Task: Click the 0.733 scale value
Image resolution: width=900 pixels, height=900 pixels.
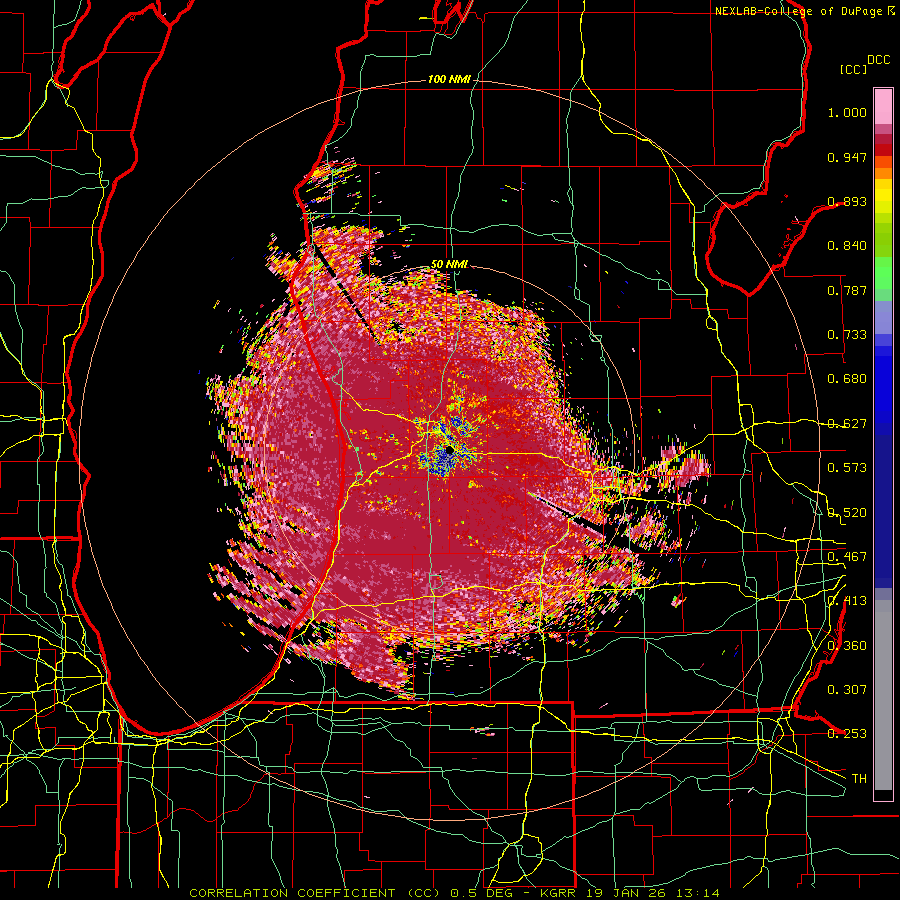Action: 847,335
